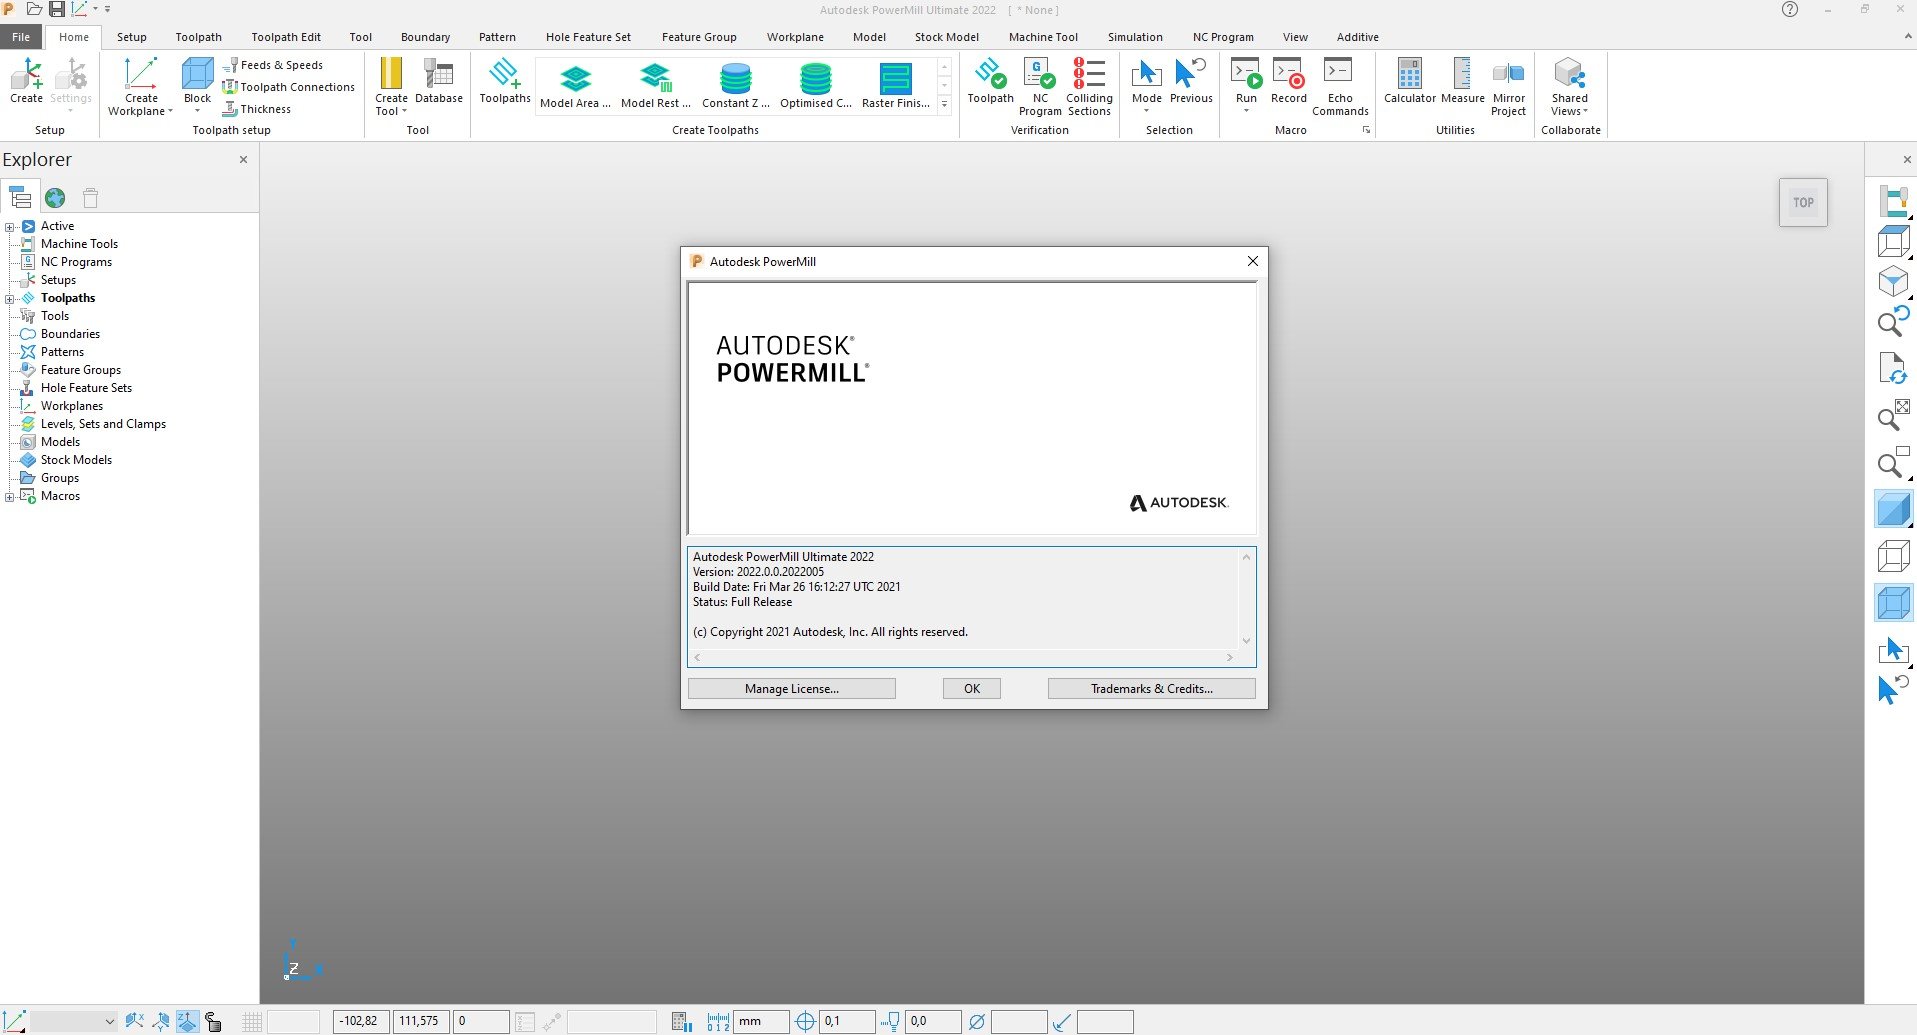Select Levels, Sets and Clamps in Explorer

pyautogui.click(x=103, y=424)
